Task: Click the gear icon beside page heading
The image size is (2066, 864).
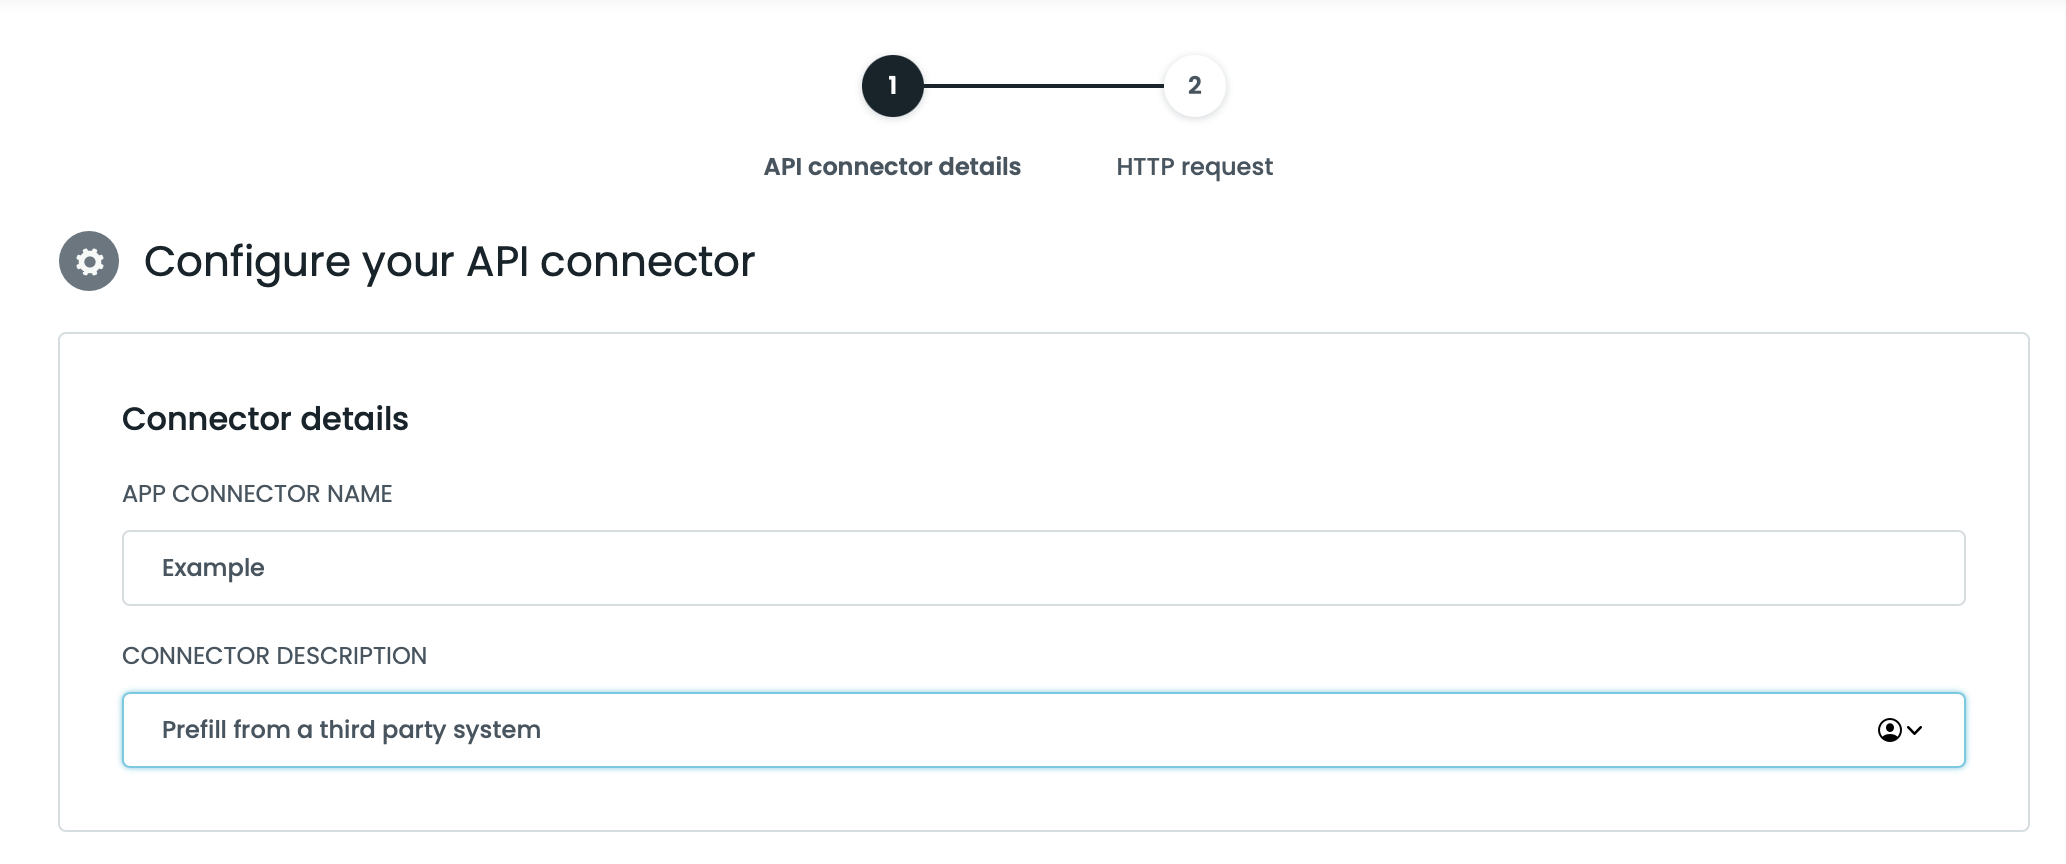Action: pyautogui.click(x=89, y=262)
